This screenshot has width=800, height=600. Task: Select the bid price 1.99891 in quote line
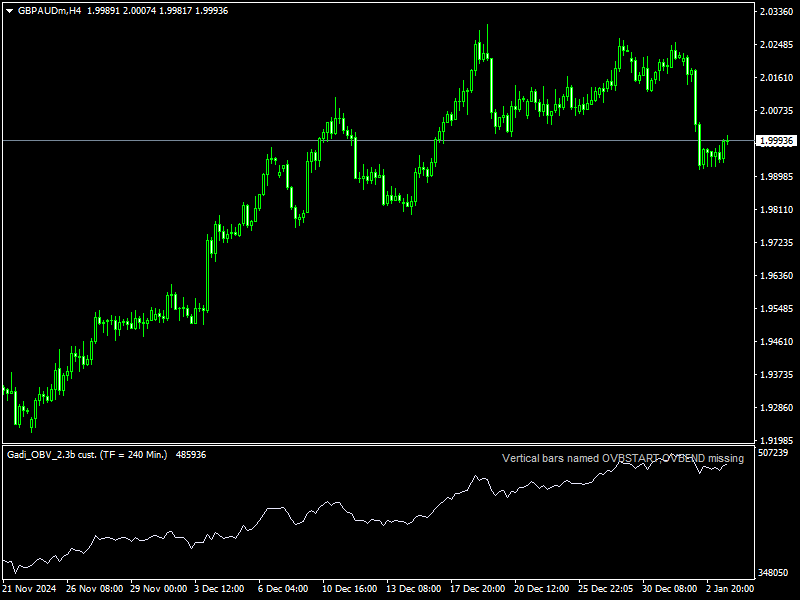[x=103, y=12]
